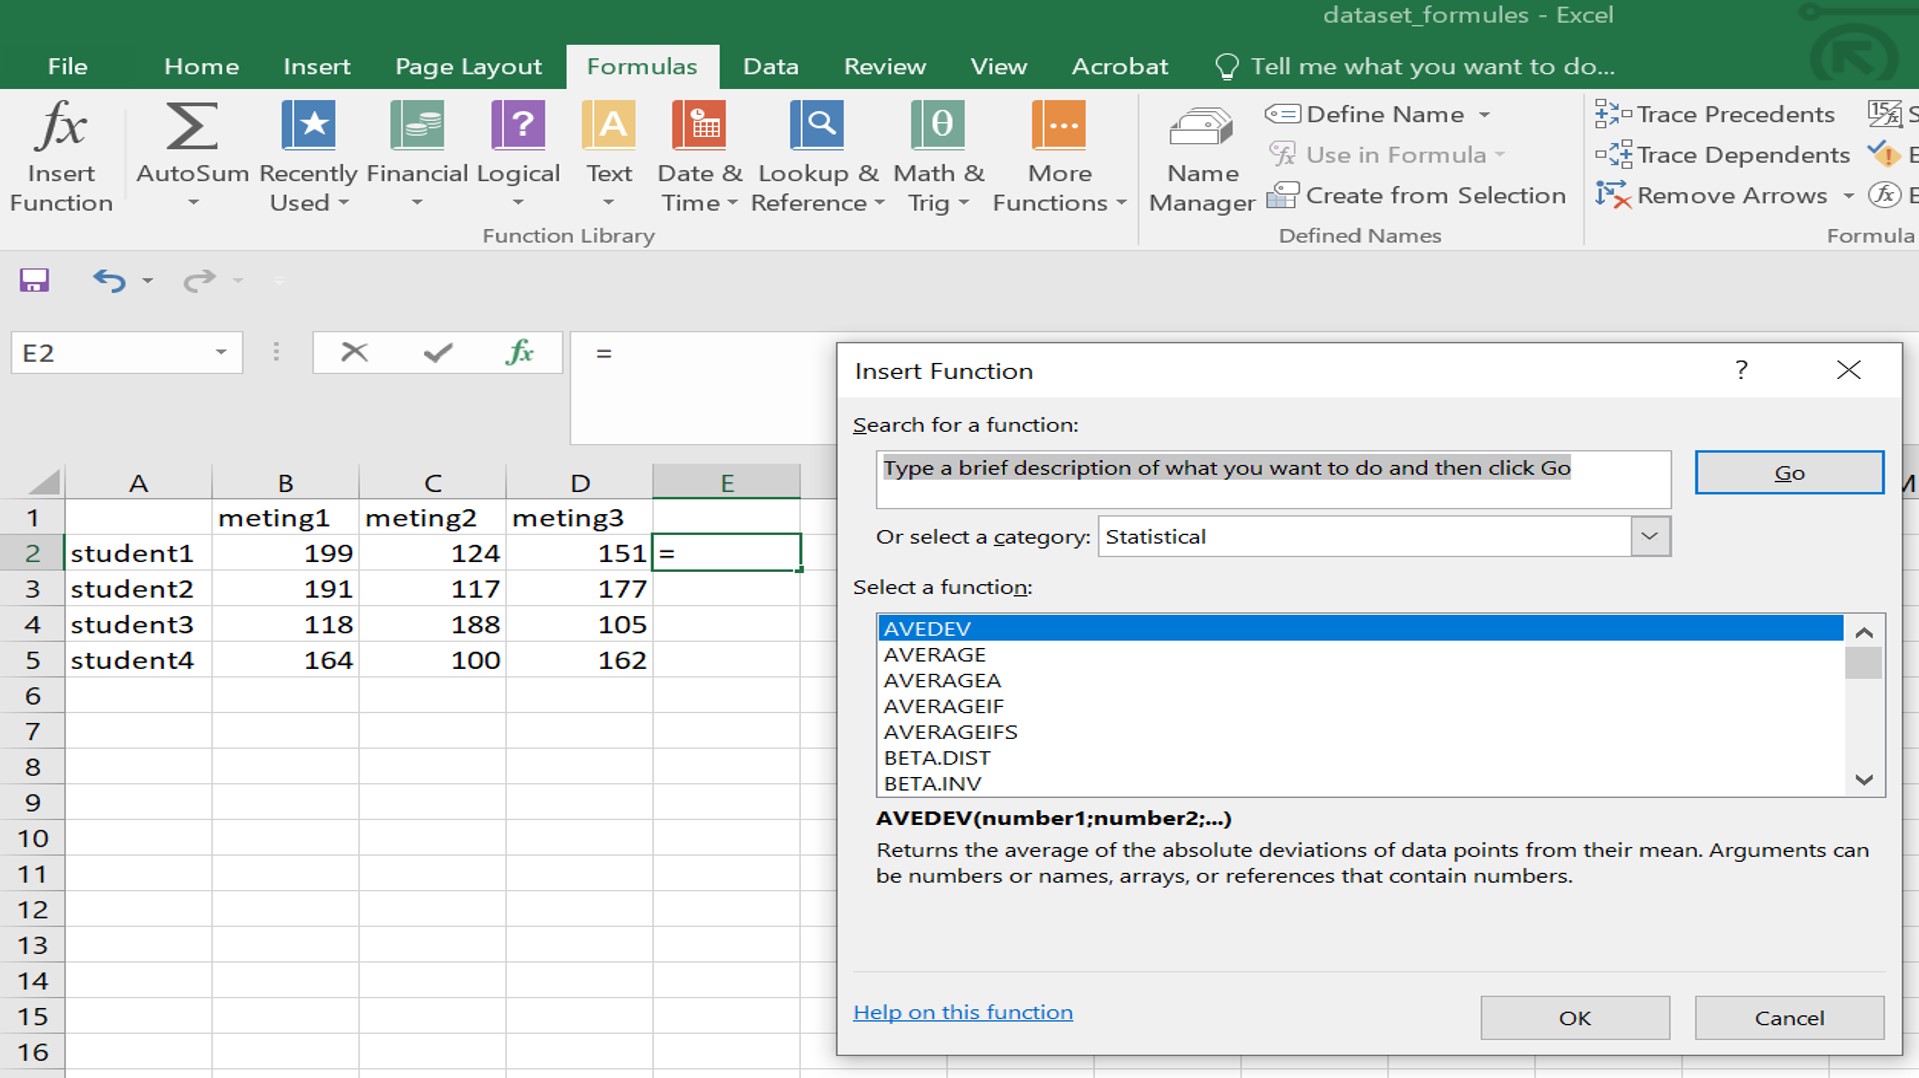This screenshot has width=1919, height=1078.
Task: Open the Page Layout tab
Action: click(x=468, y=66)
